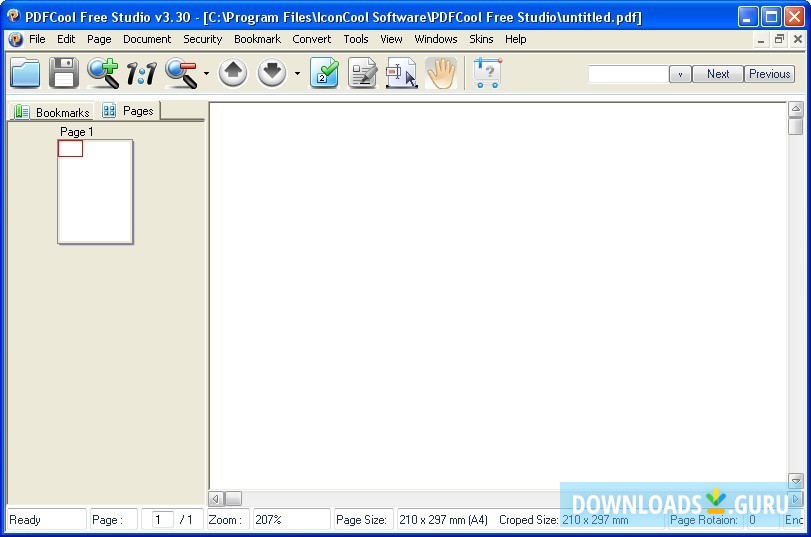The image size is (811, 537).
Task: Open the zoom options dropdown arrow beside the zoom out icon
Action: pyautogui.click(x=206, y=73)
